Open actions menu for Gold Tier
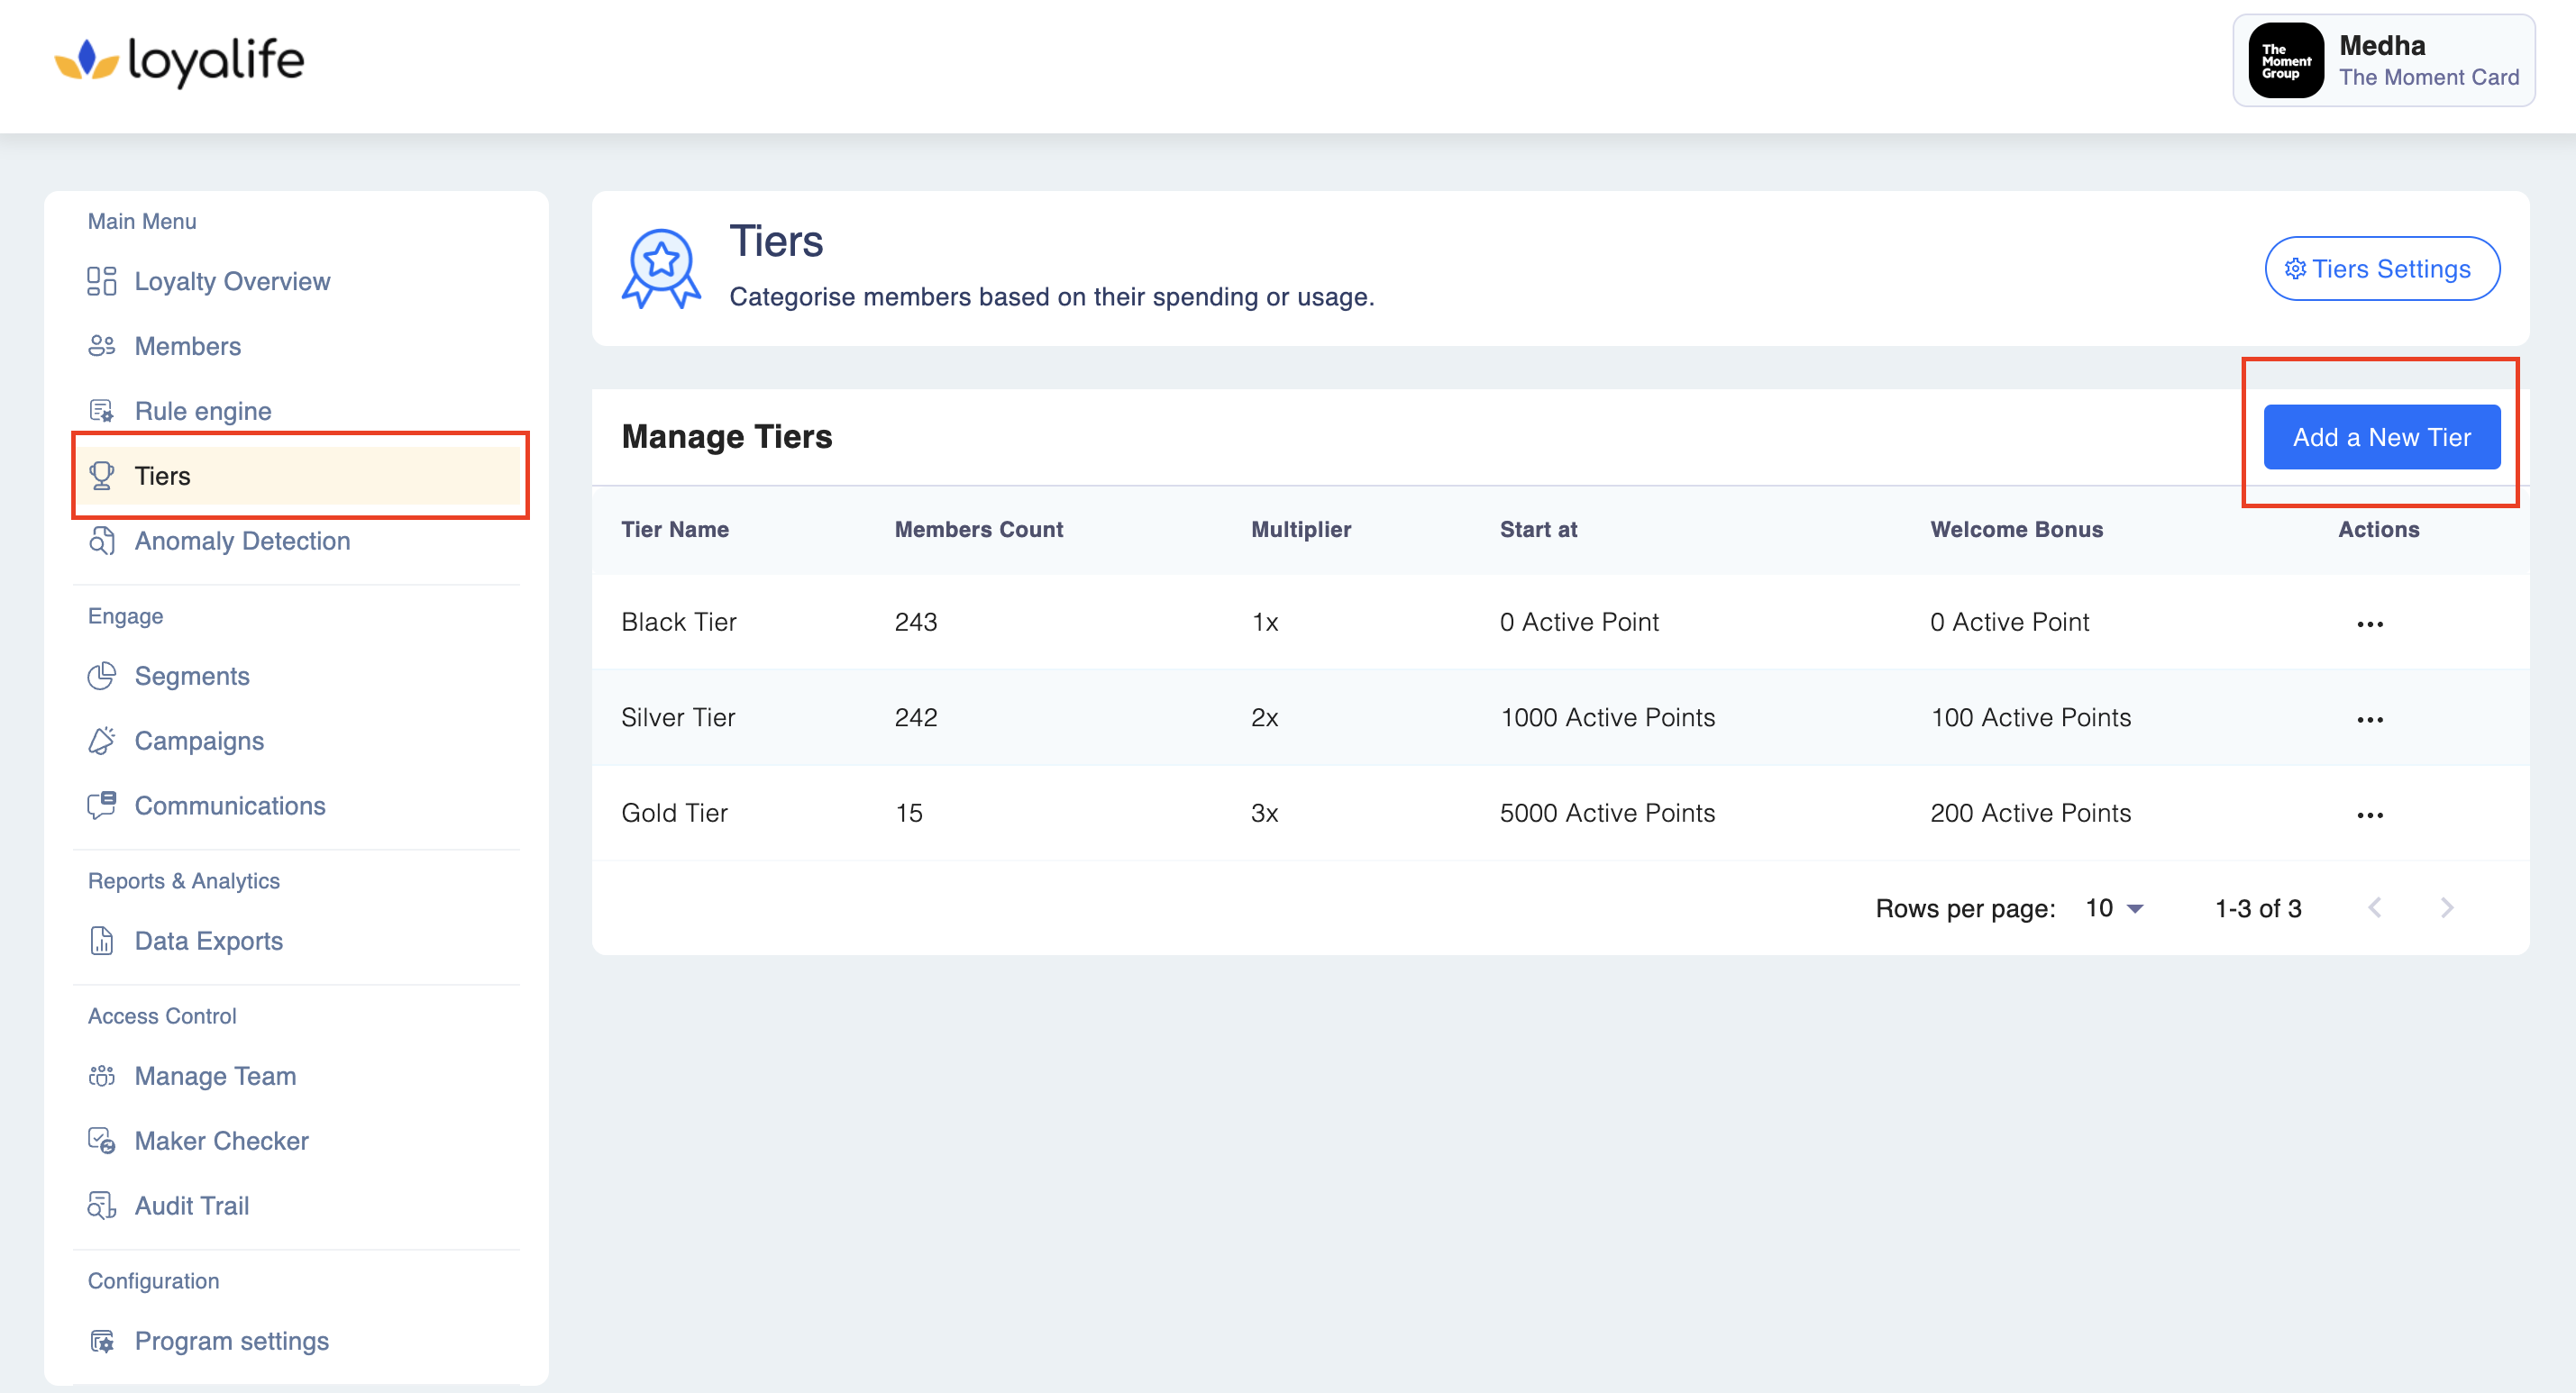 tap(2369, 815)
